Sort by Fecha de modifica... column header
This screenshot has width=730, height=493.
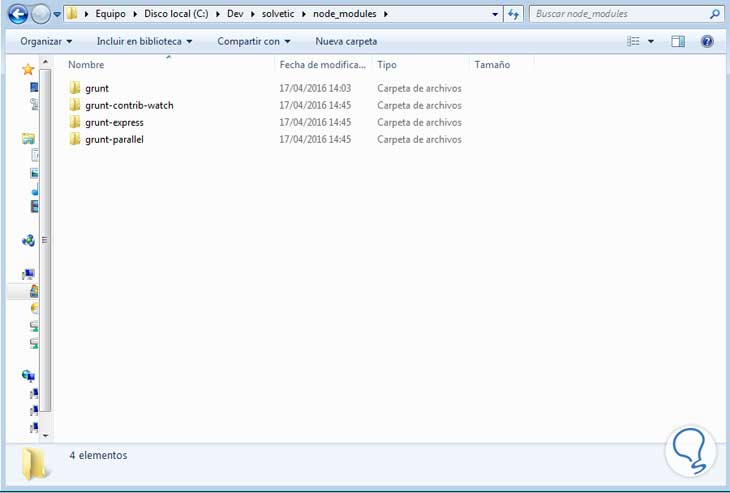323,65
